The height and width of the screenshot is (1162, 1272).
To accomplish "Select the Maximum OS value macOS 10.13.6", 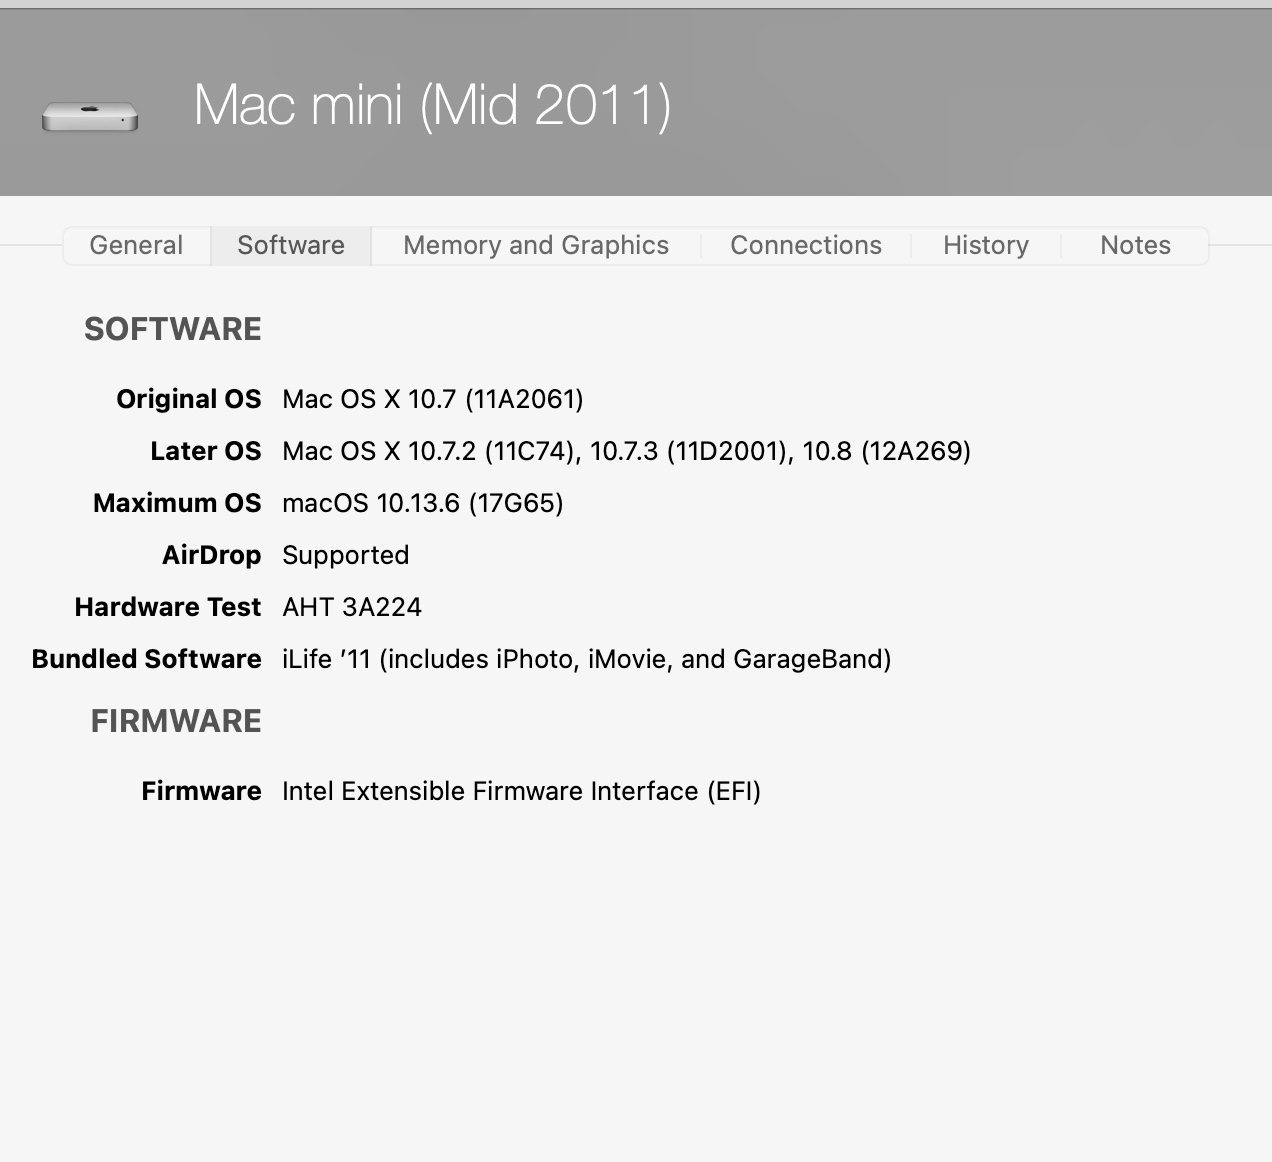I will pos(422,503).
